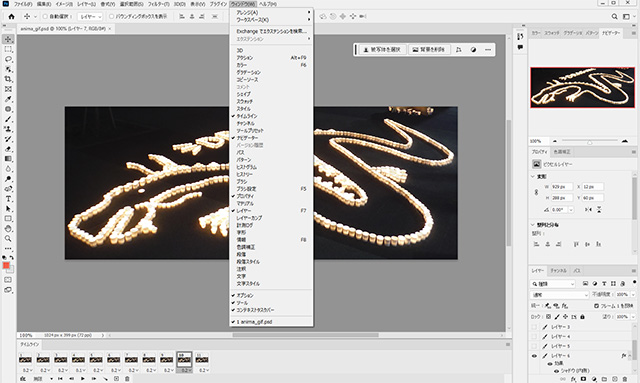Choose Exchange extension search menu entry
The height and width of the screenshot is (383, 640).
tap(271, 31)
